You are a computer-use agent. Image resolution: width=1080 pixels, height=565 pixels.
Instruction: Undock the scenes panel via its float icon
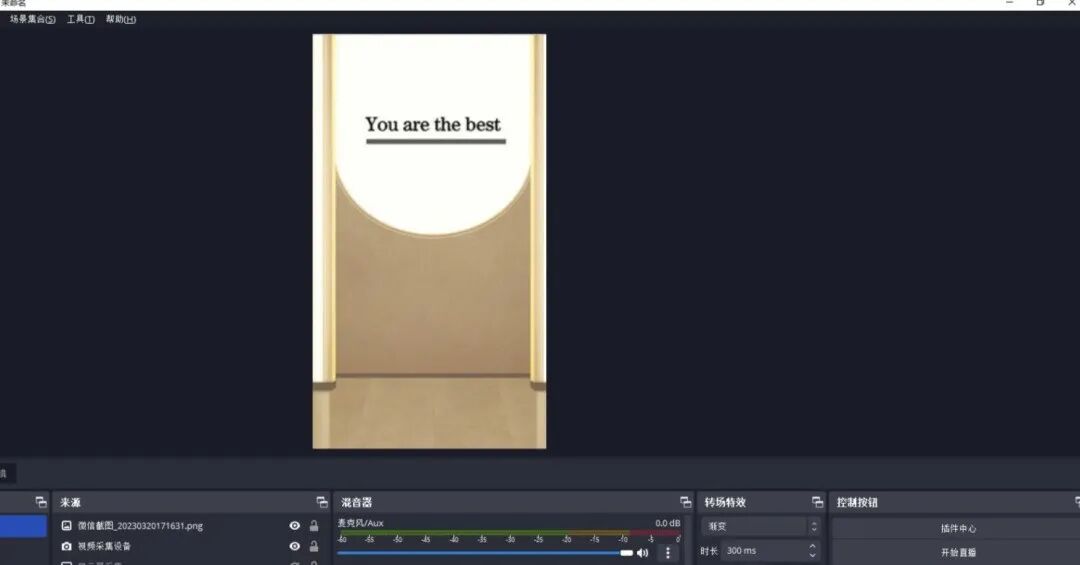41,502
